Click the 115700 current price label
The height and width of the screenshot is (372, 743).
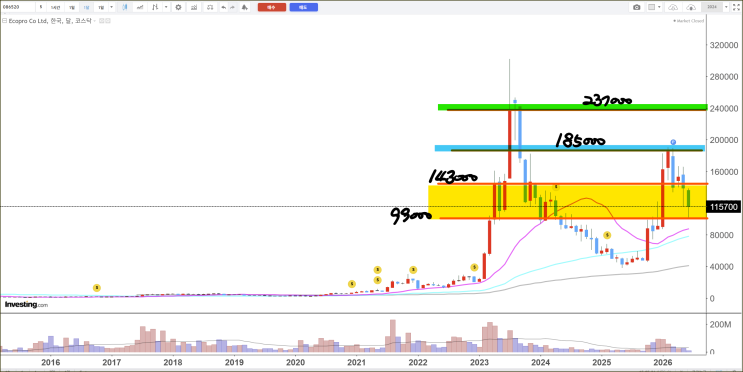(723, 207)
